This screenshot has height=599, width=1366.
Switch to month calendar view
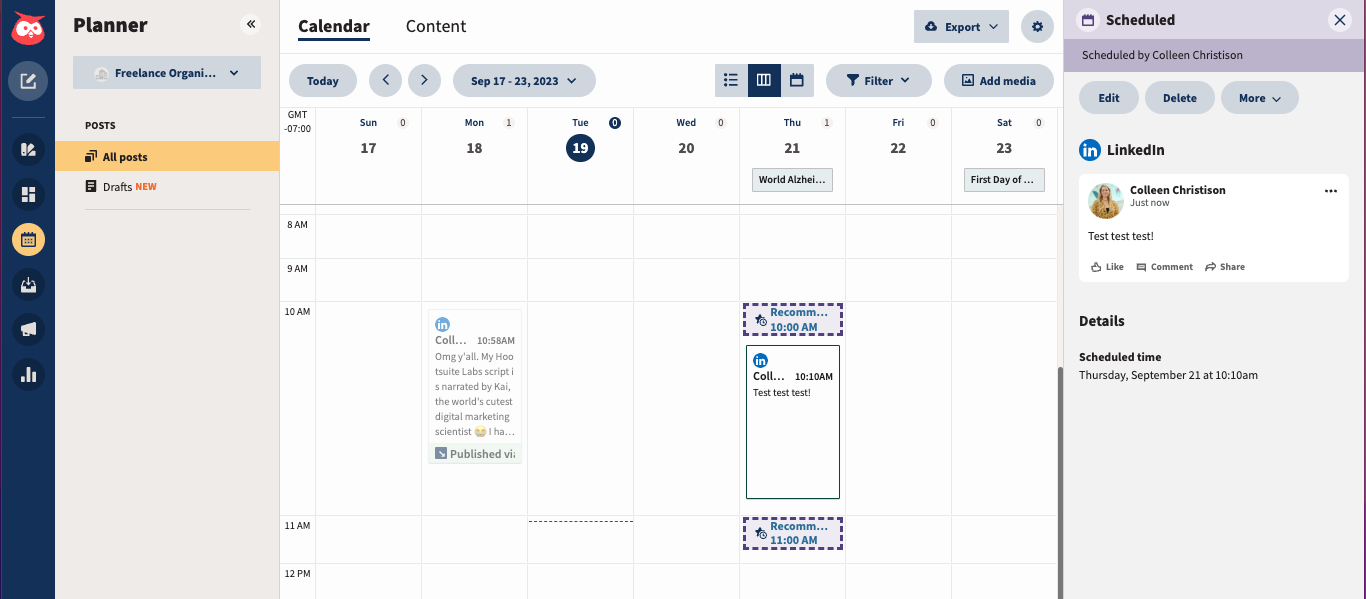pyautogui.click(x=797, y=80)
